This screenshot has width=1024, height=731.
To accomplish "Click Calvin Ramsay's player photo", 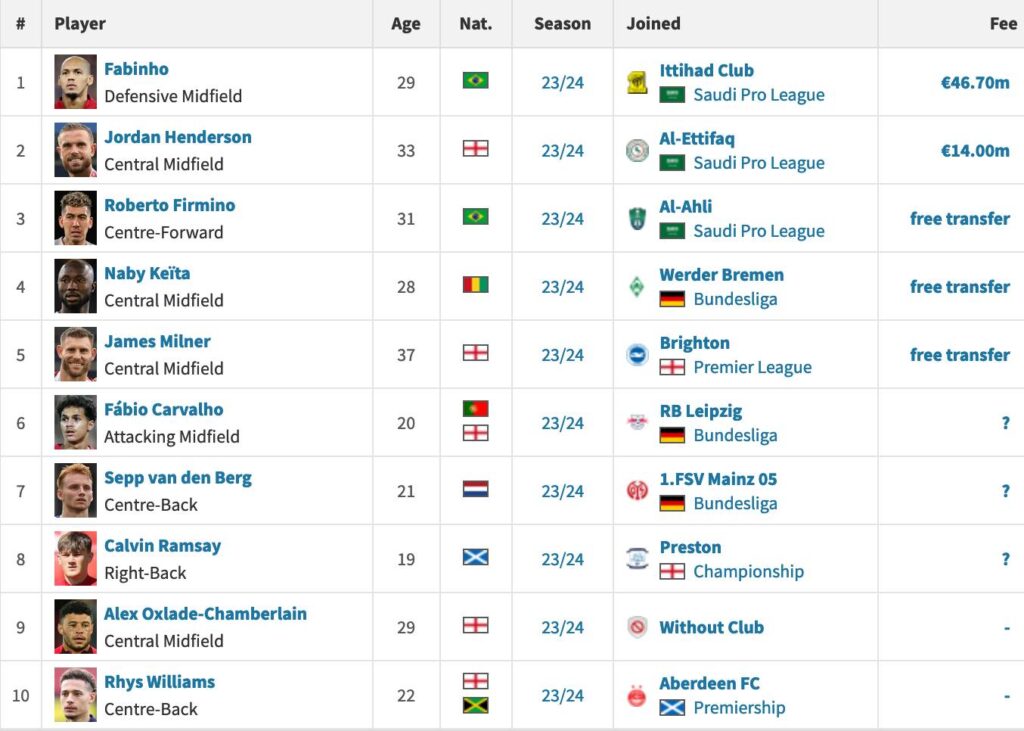I will coord(76,559).
